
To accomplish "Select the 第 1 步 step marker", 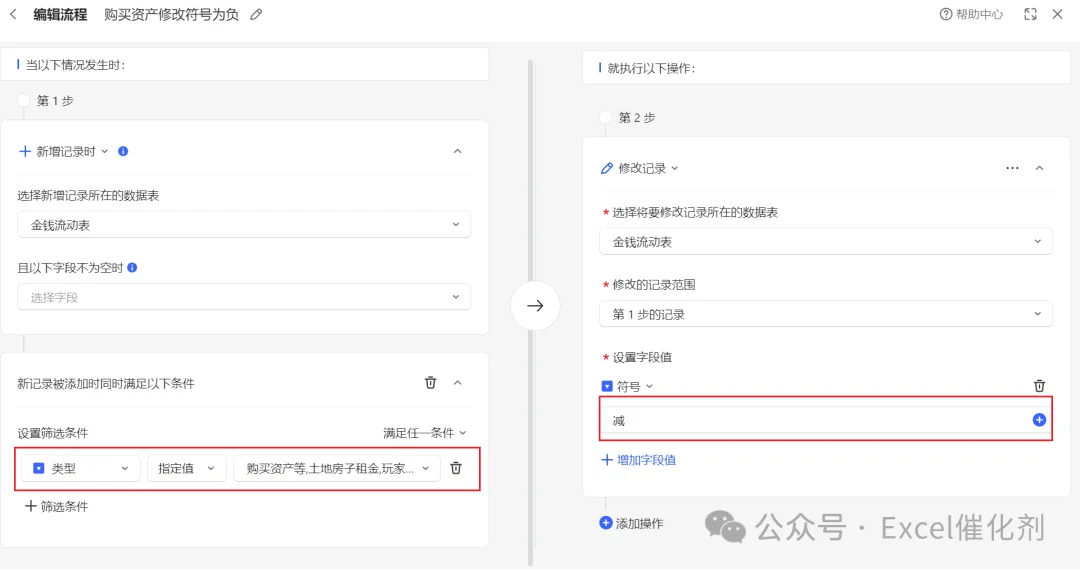I will 24,101.
